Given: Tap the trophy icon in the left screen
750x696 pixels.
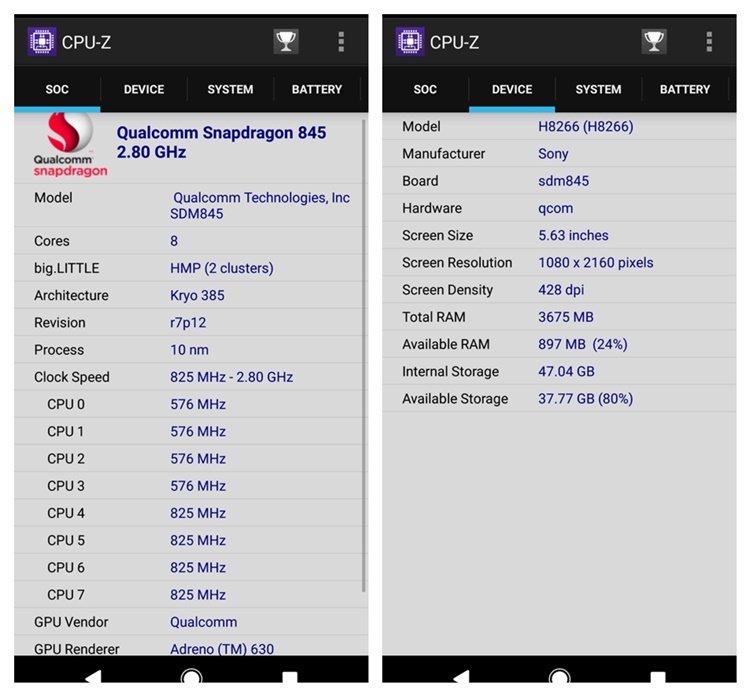Looking at the screenshot, I should point(286,42).
